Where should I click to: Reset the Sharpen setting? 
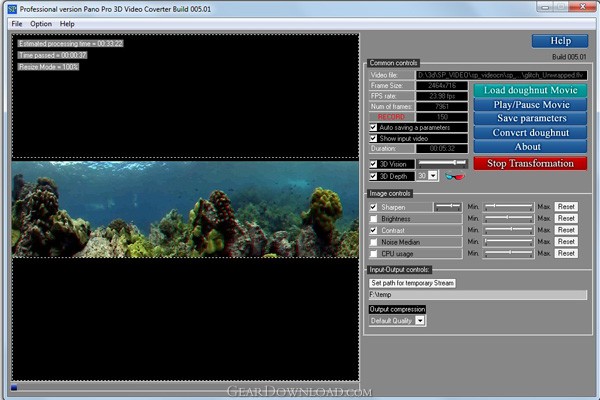click(566, 207)
